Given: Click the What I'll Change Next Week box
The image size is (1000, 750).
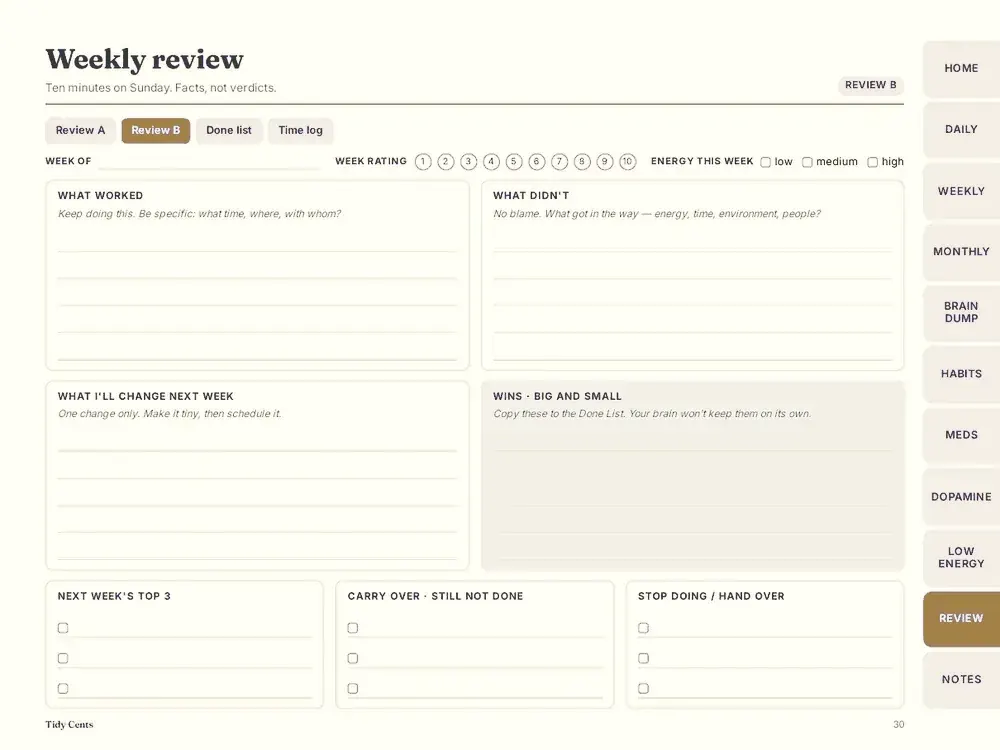Looking at the screenshot, I should (x=258, y=476).
